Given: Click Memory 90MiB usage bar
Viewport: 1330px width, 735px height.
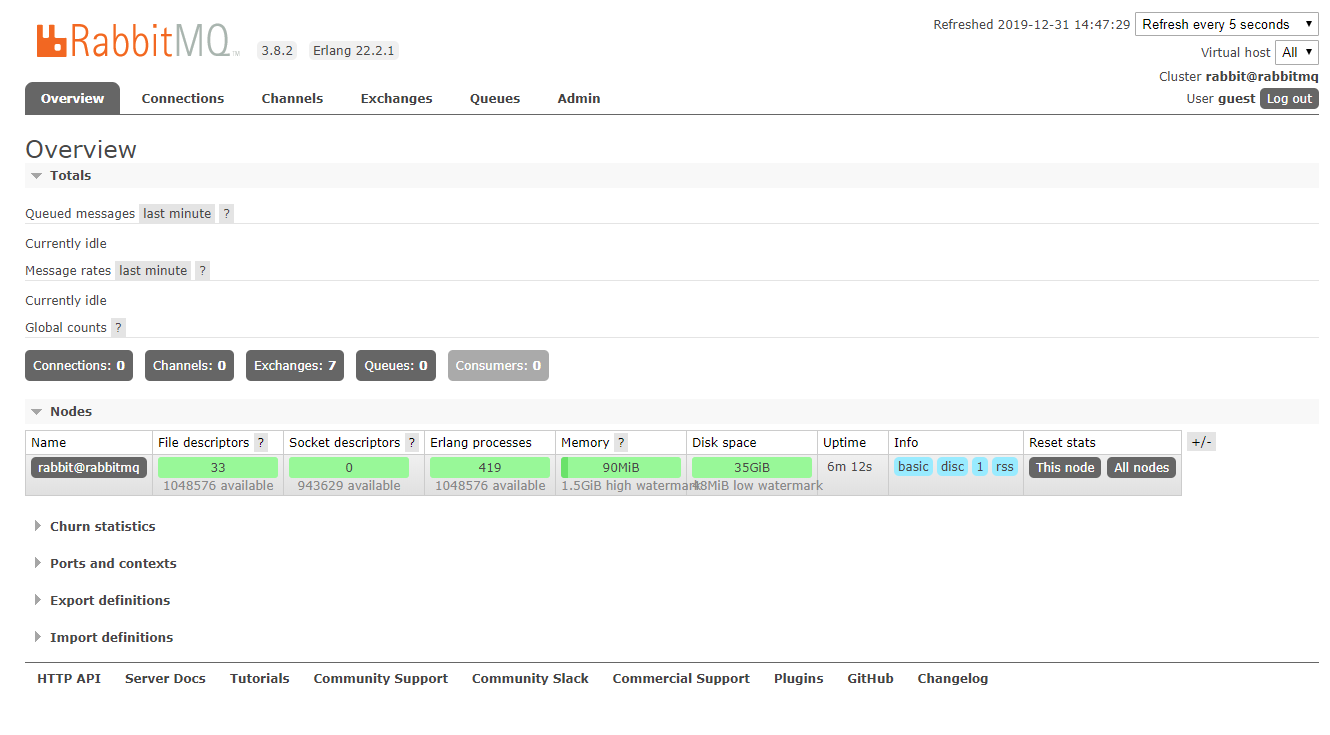Looking at the screenshot, I should [621, 467].
